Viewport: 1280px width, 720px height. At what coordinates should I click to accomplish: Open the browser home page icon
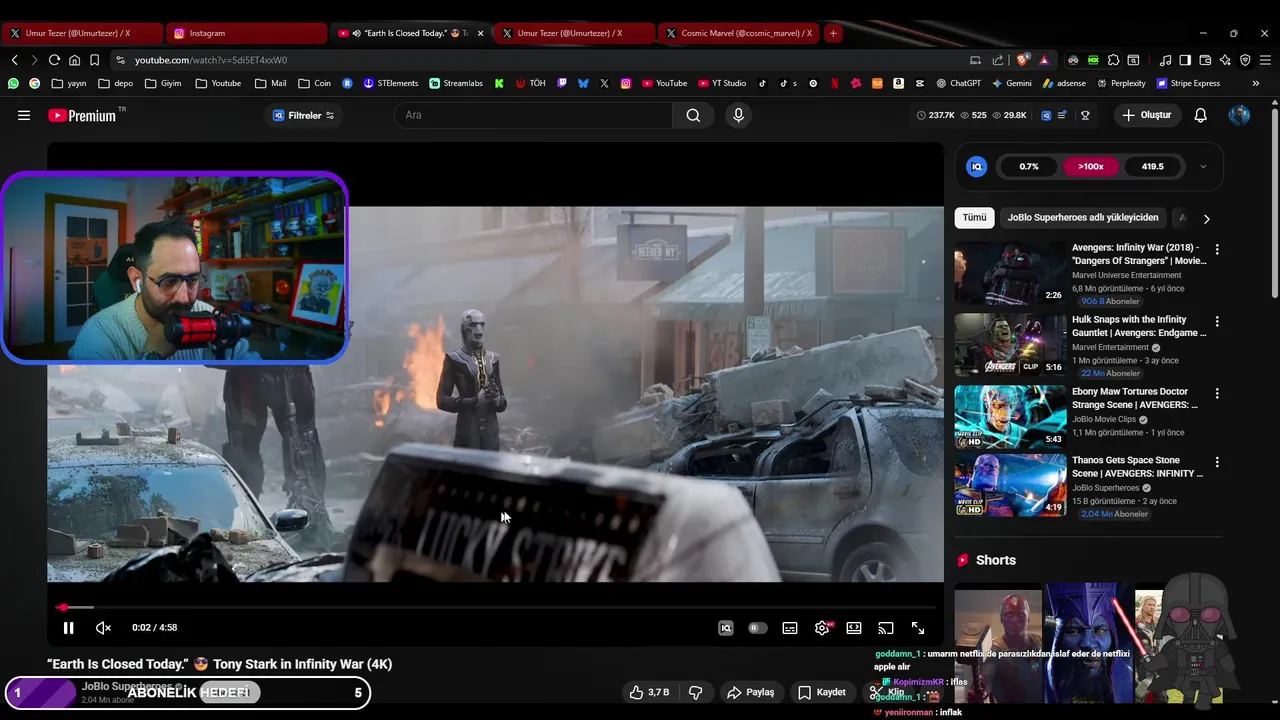pos(74,60)
